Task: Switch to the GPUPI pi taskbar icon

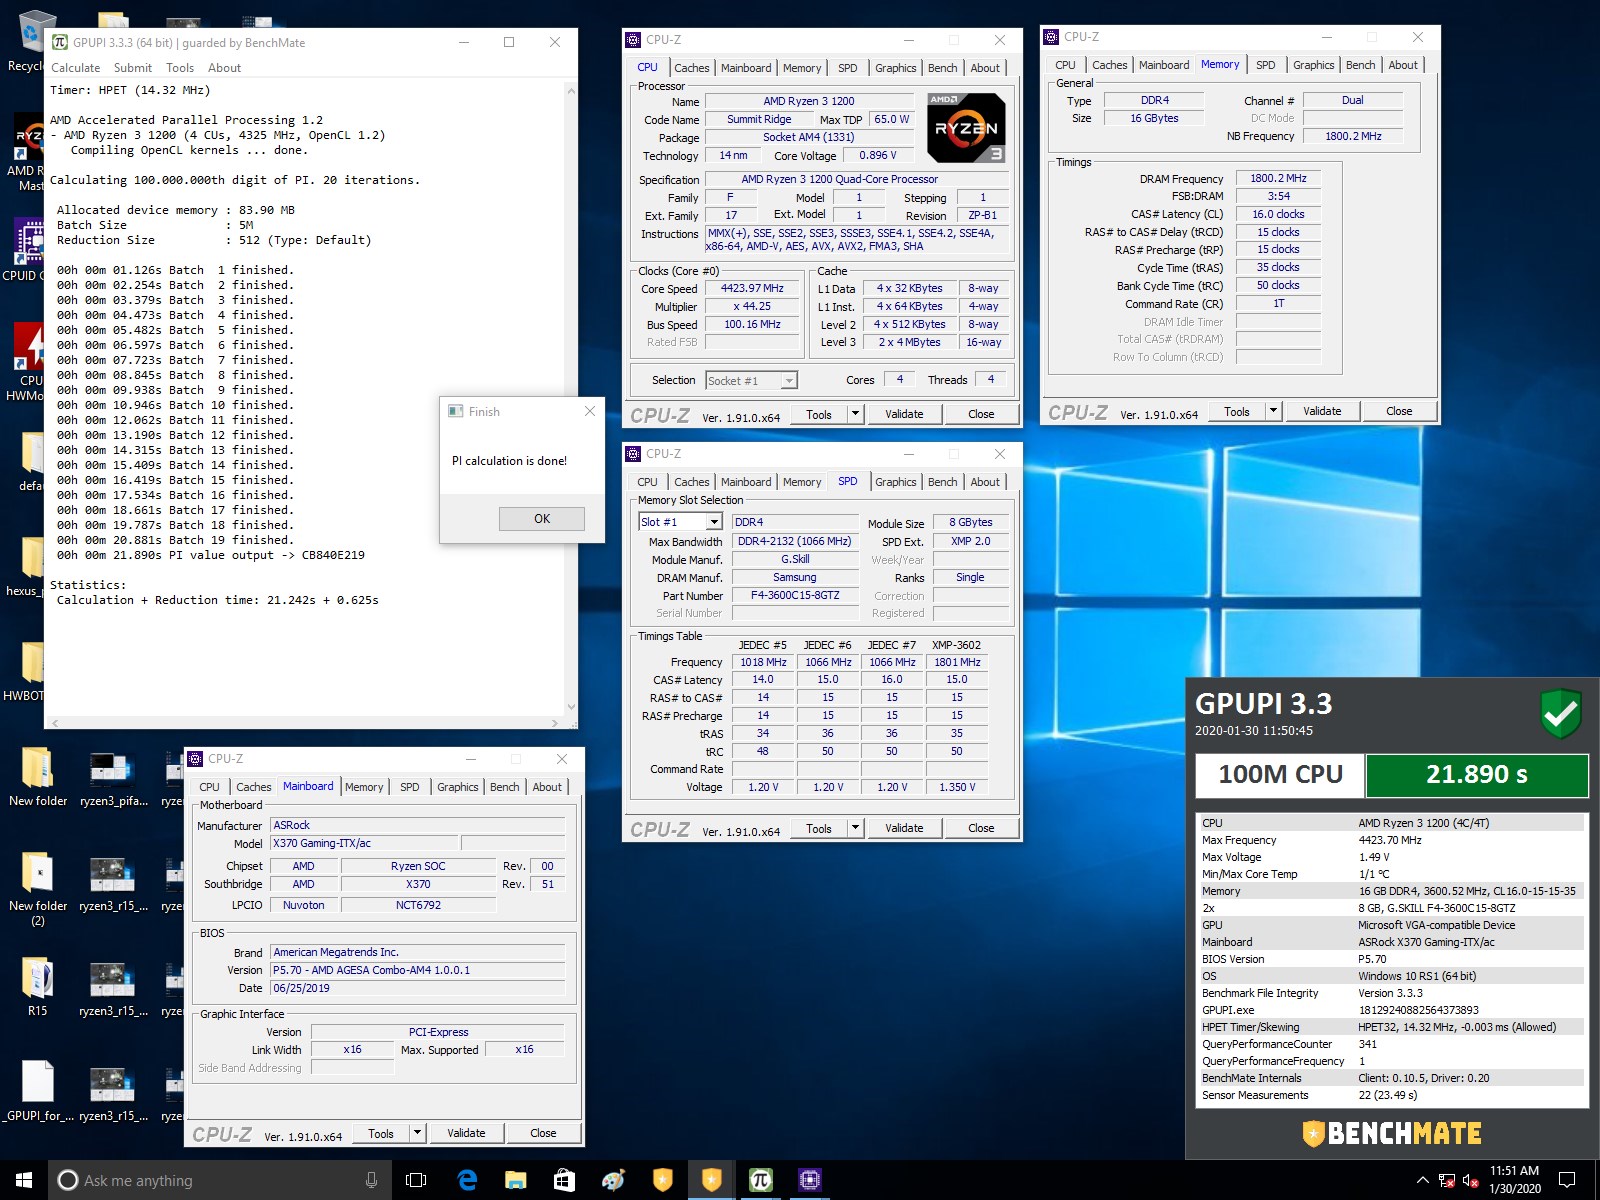Action: click(x=760, y=1180)
